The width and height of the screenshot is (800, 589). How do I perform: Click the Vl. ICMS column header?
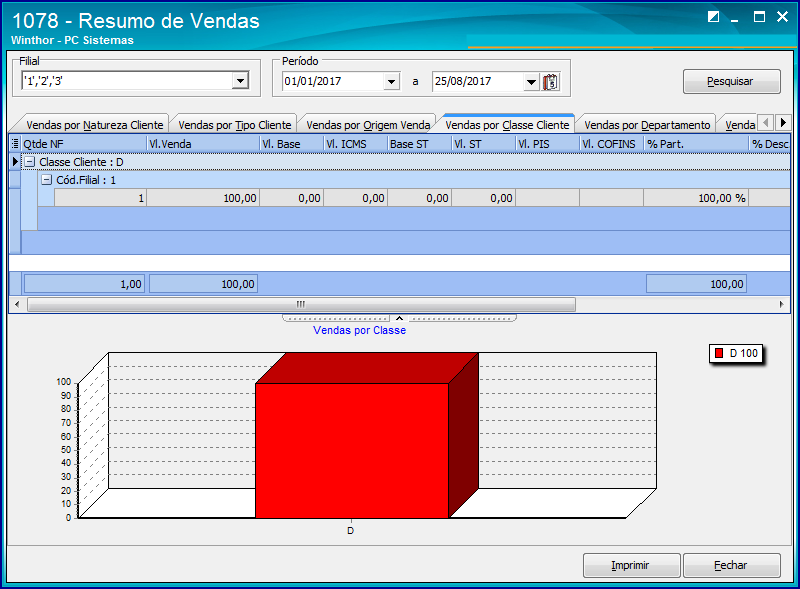tap(356, 144)
